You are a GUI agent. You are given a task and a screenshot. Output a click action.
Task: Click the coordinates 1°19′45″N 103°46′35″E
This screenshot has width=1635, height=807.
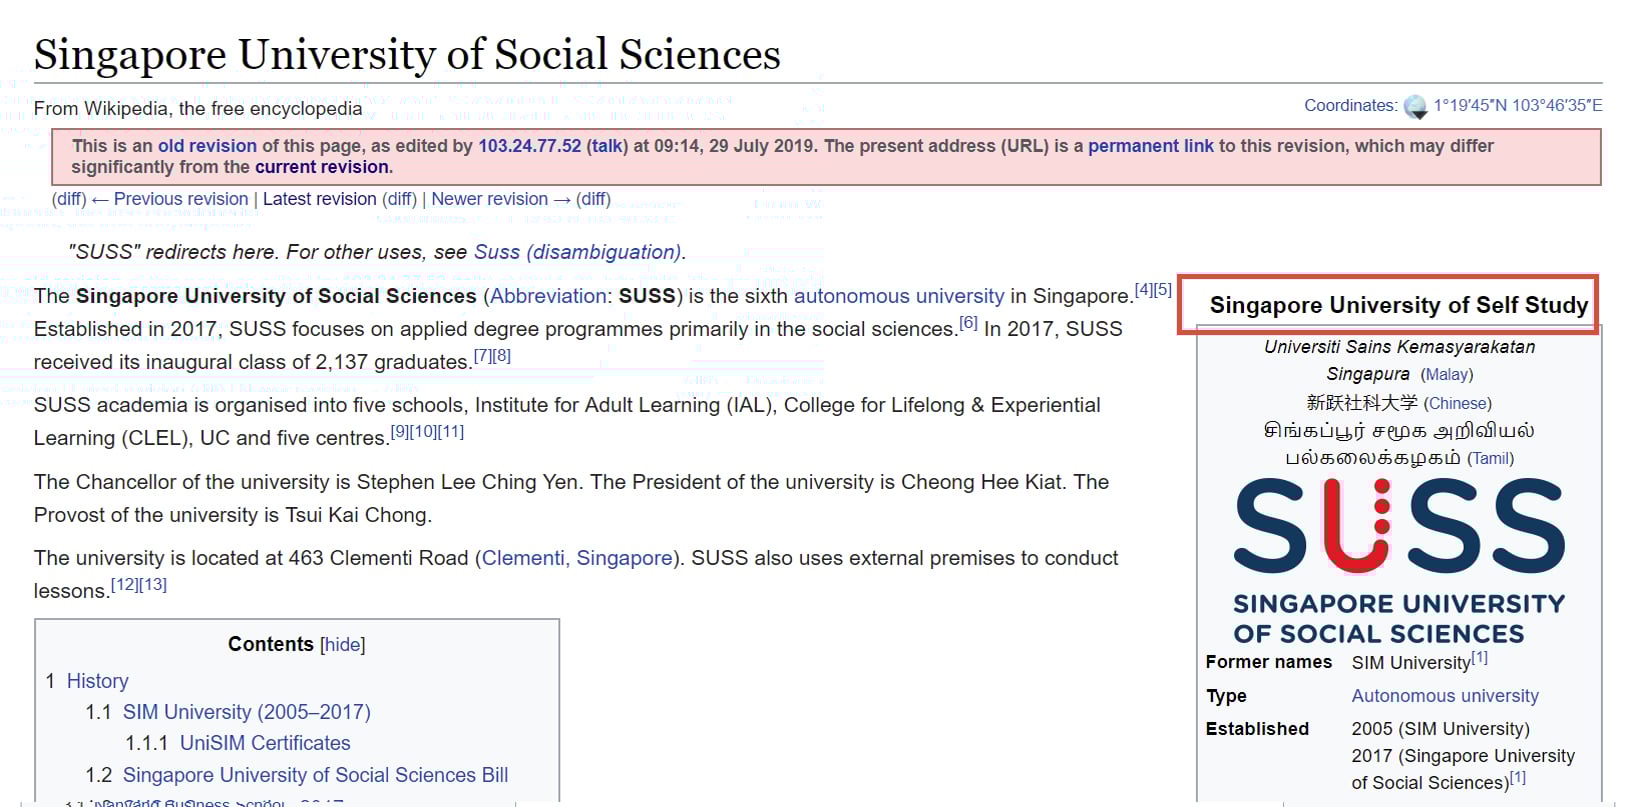(x=1517, y=106)
